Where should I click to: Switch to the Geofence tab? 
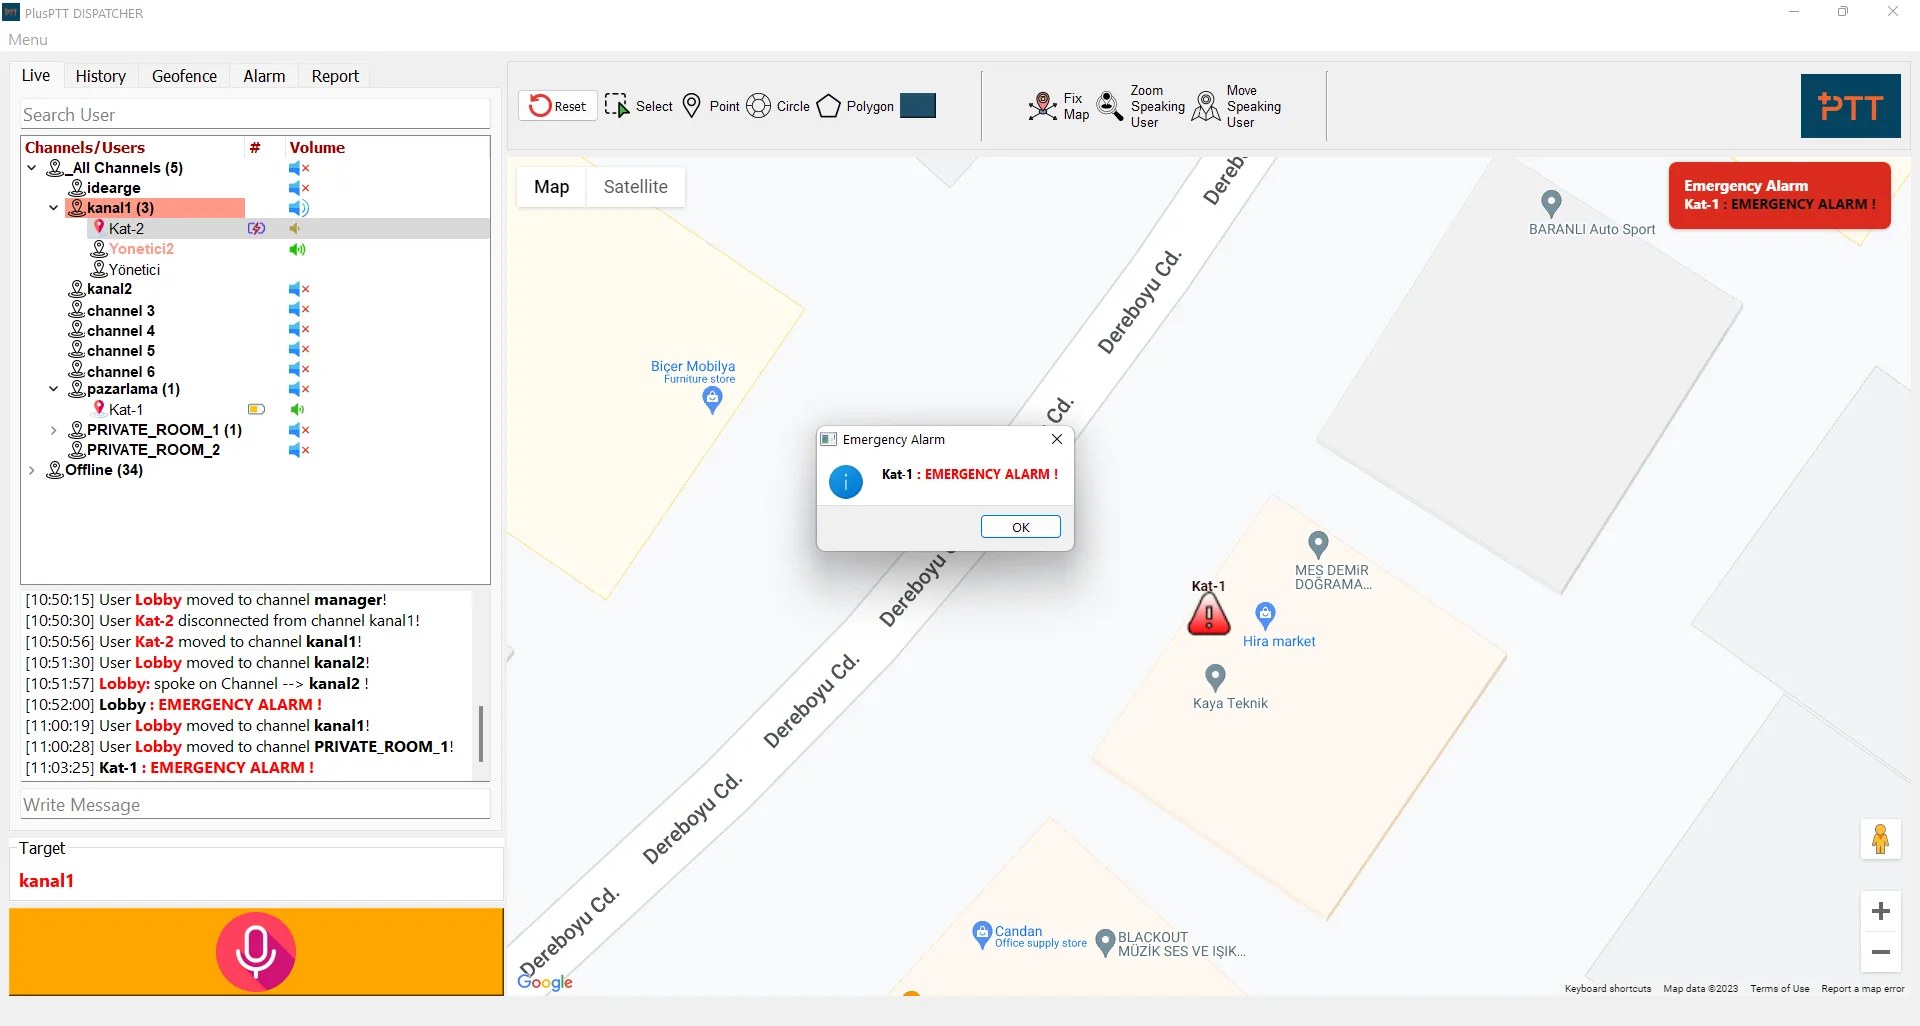pyautogui.click(x=184, y=76)
